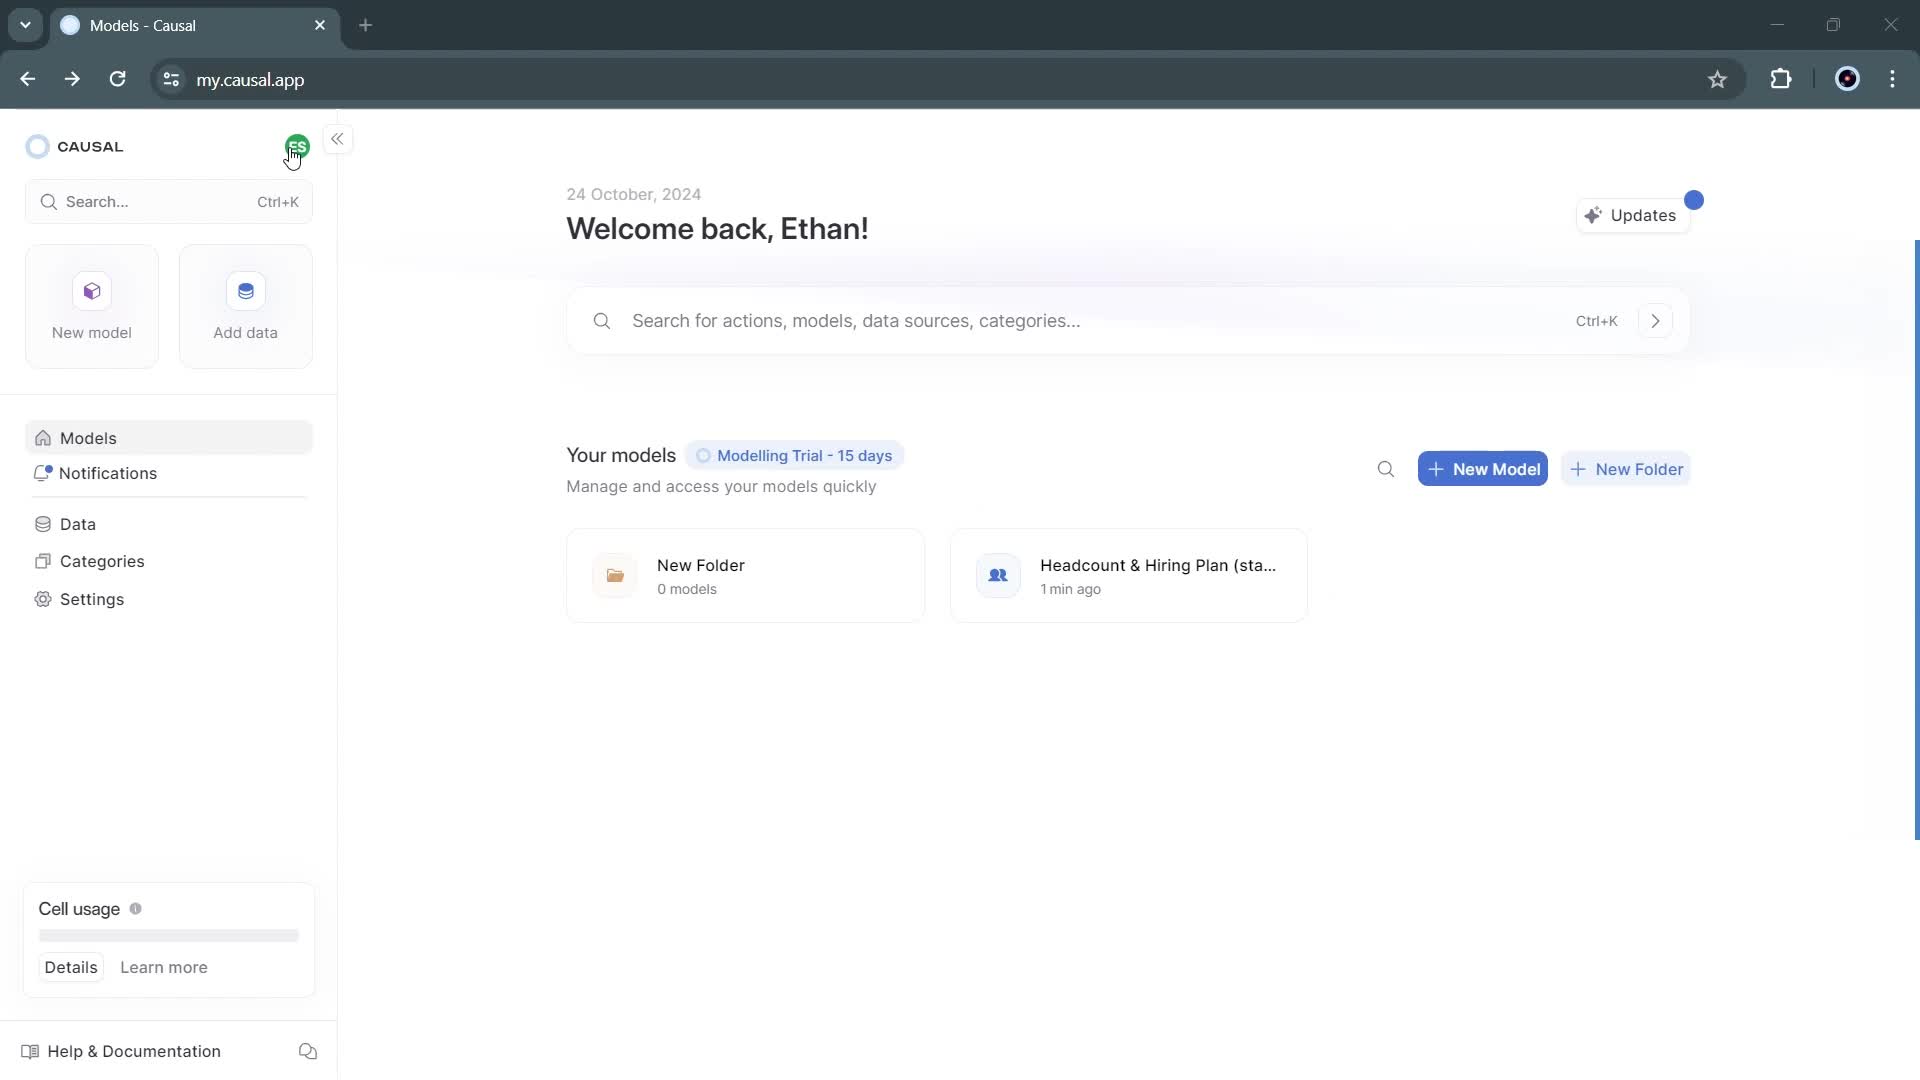Toggle the collapse sidebar arrow
The height and width of the screenshot is (1080, 1920).
(338, 138)
